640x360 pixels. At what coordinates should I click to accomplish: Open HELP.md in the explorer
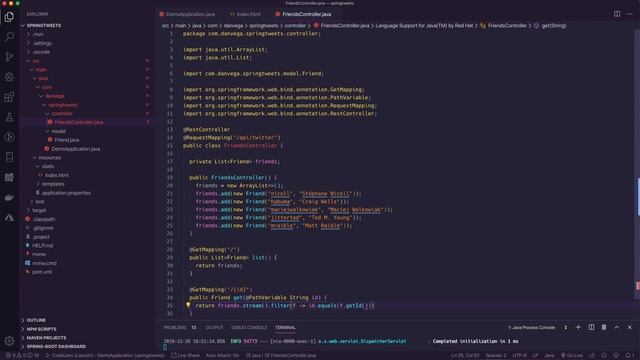click(42, 245)
